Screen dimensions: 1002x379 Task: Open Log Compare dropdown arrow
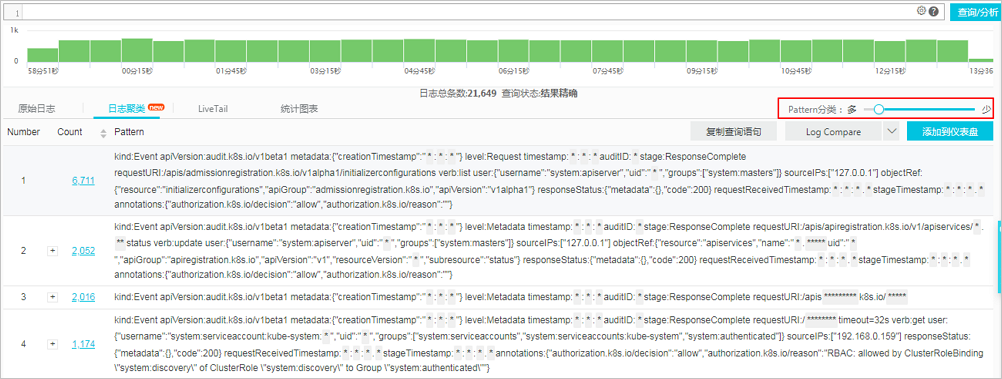point(891,132)
